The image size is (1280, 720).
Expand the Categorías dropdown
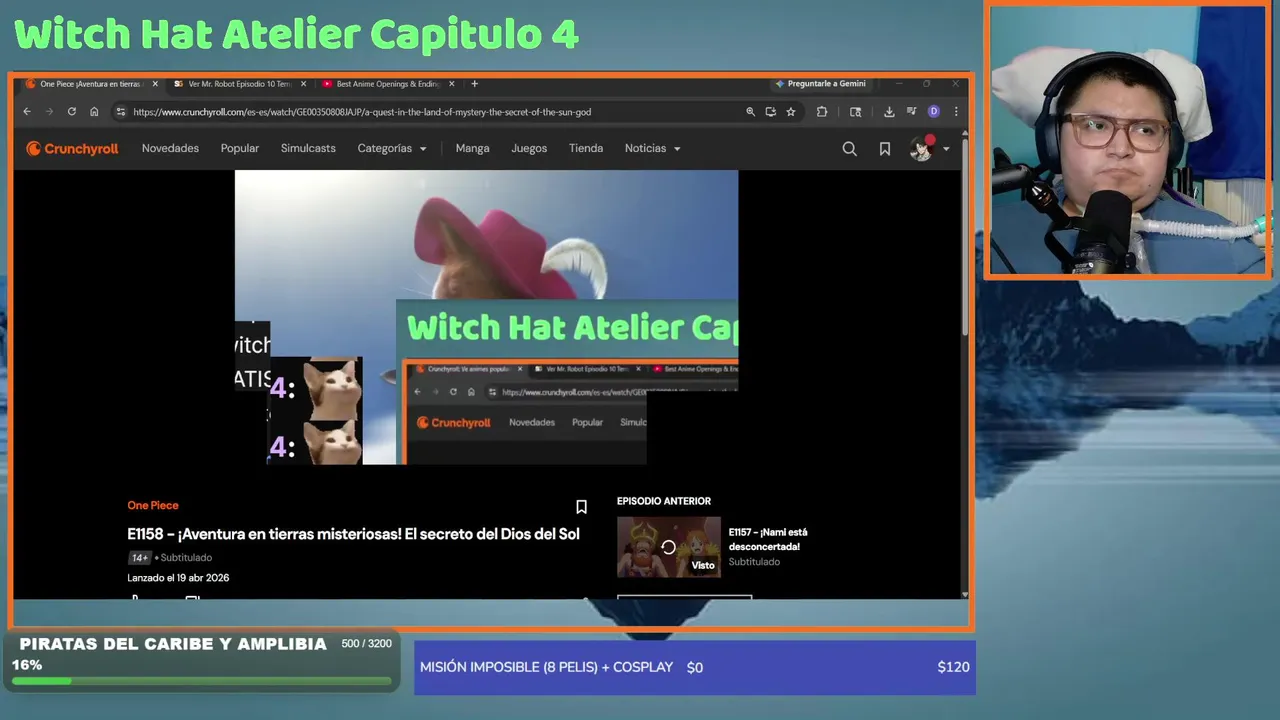pyautogui.click(x=392, y=148)
